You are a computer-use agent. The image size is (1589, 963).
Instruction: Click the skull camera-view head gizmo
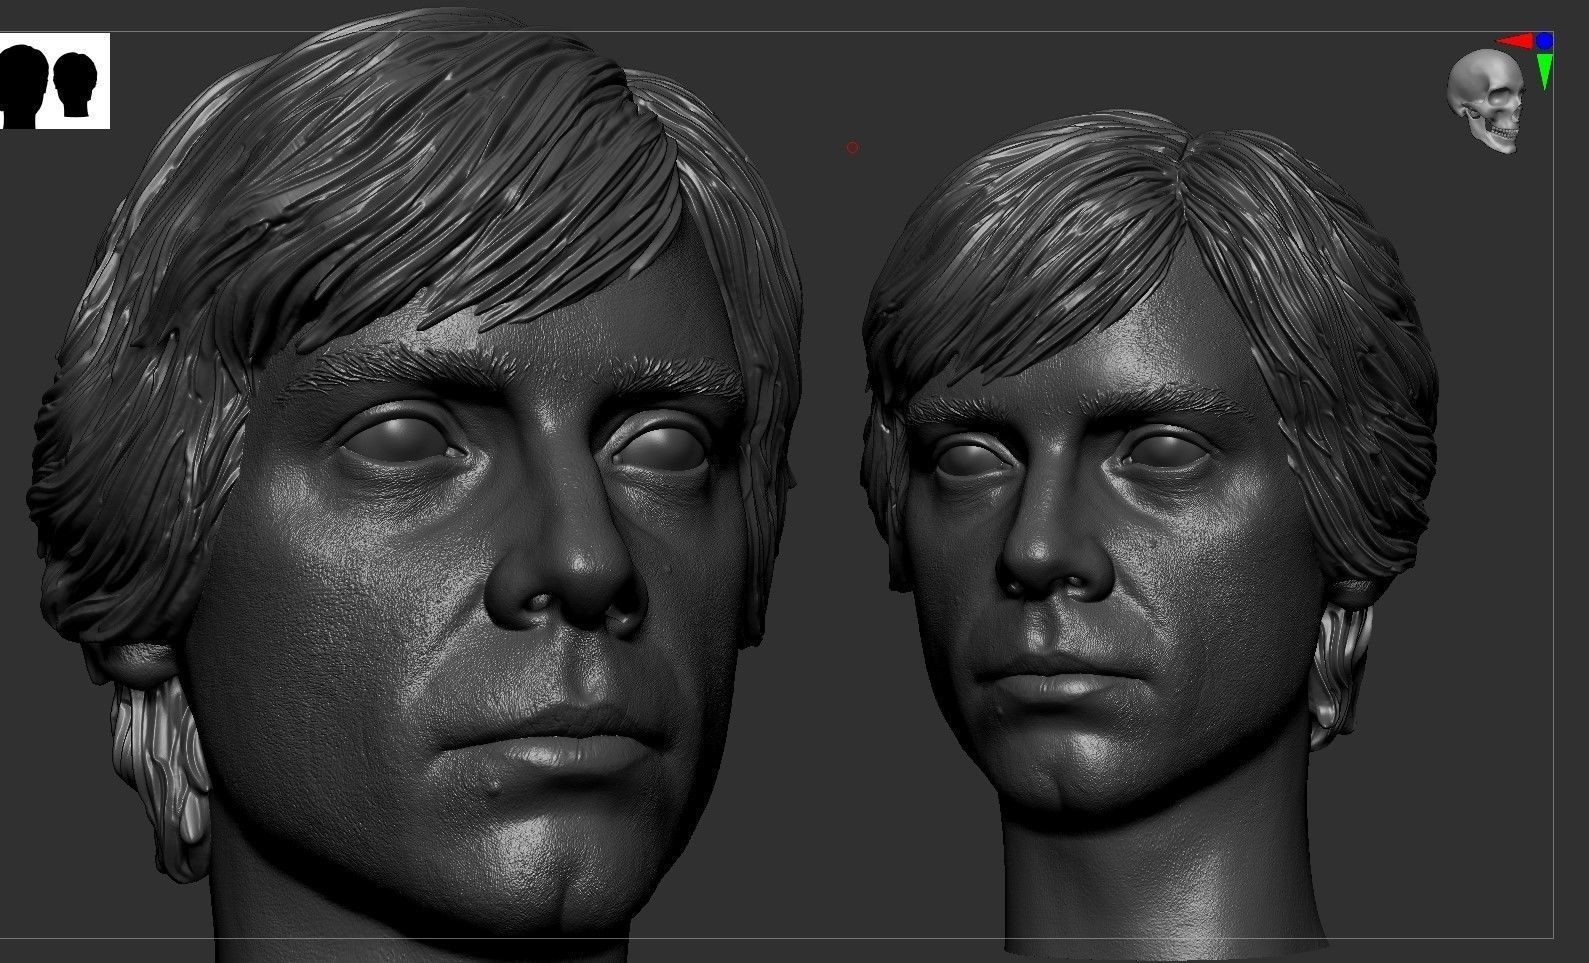pyautogui.click(x=1485, y=101)
